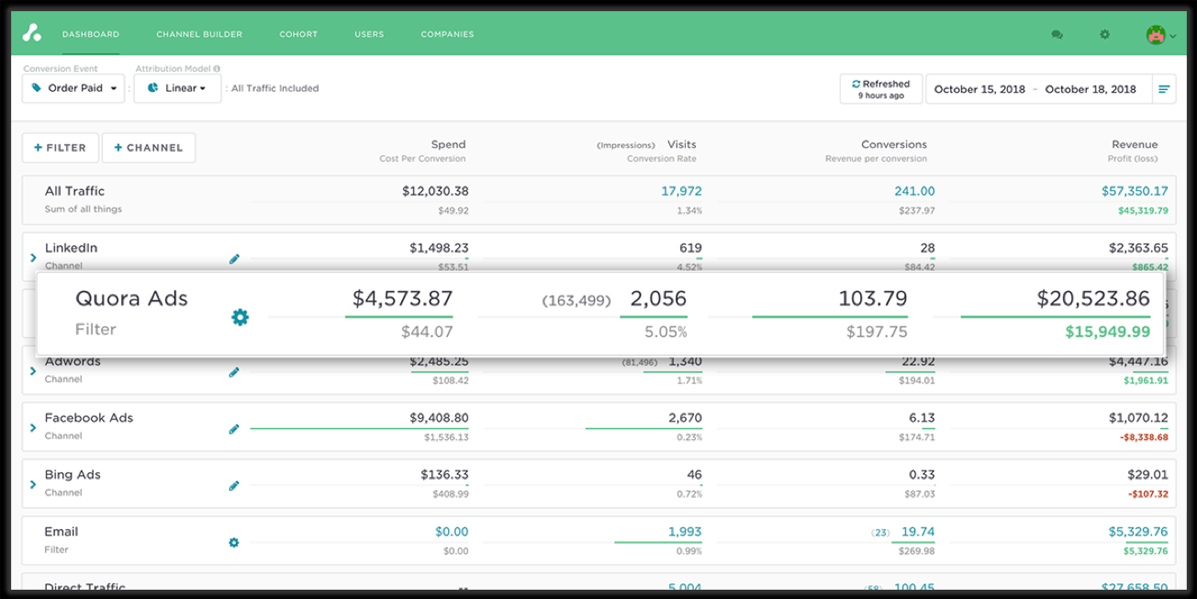Click the Refreshed data button
This screenshot has width=1197, height=599.
coord(881,89)
